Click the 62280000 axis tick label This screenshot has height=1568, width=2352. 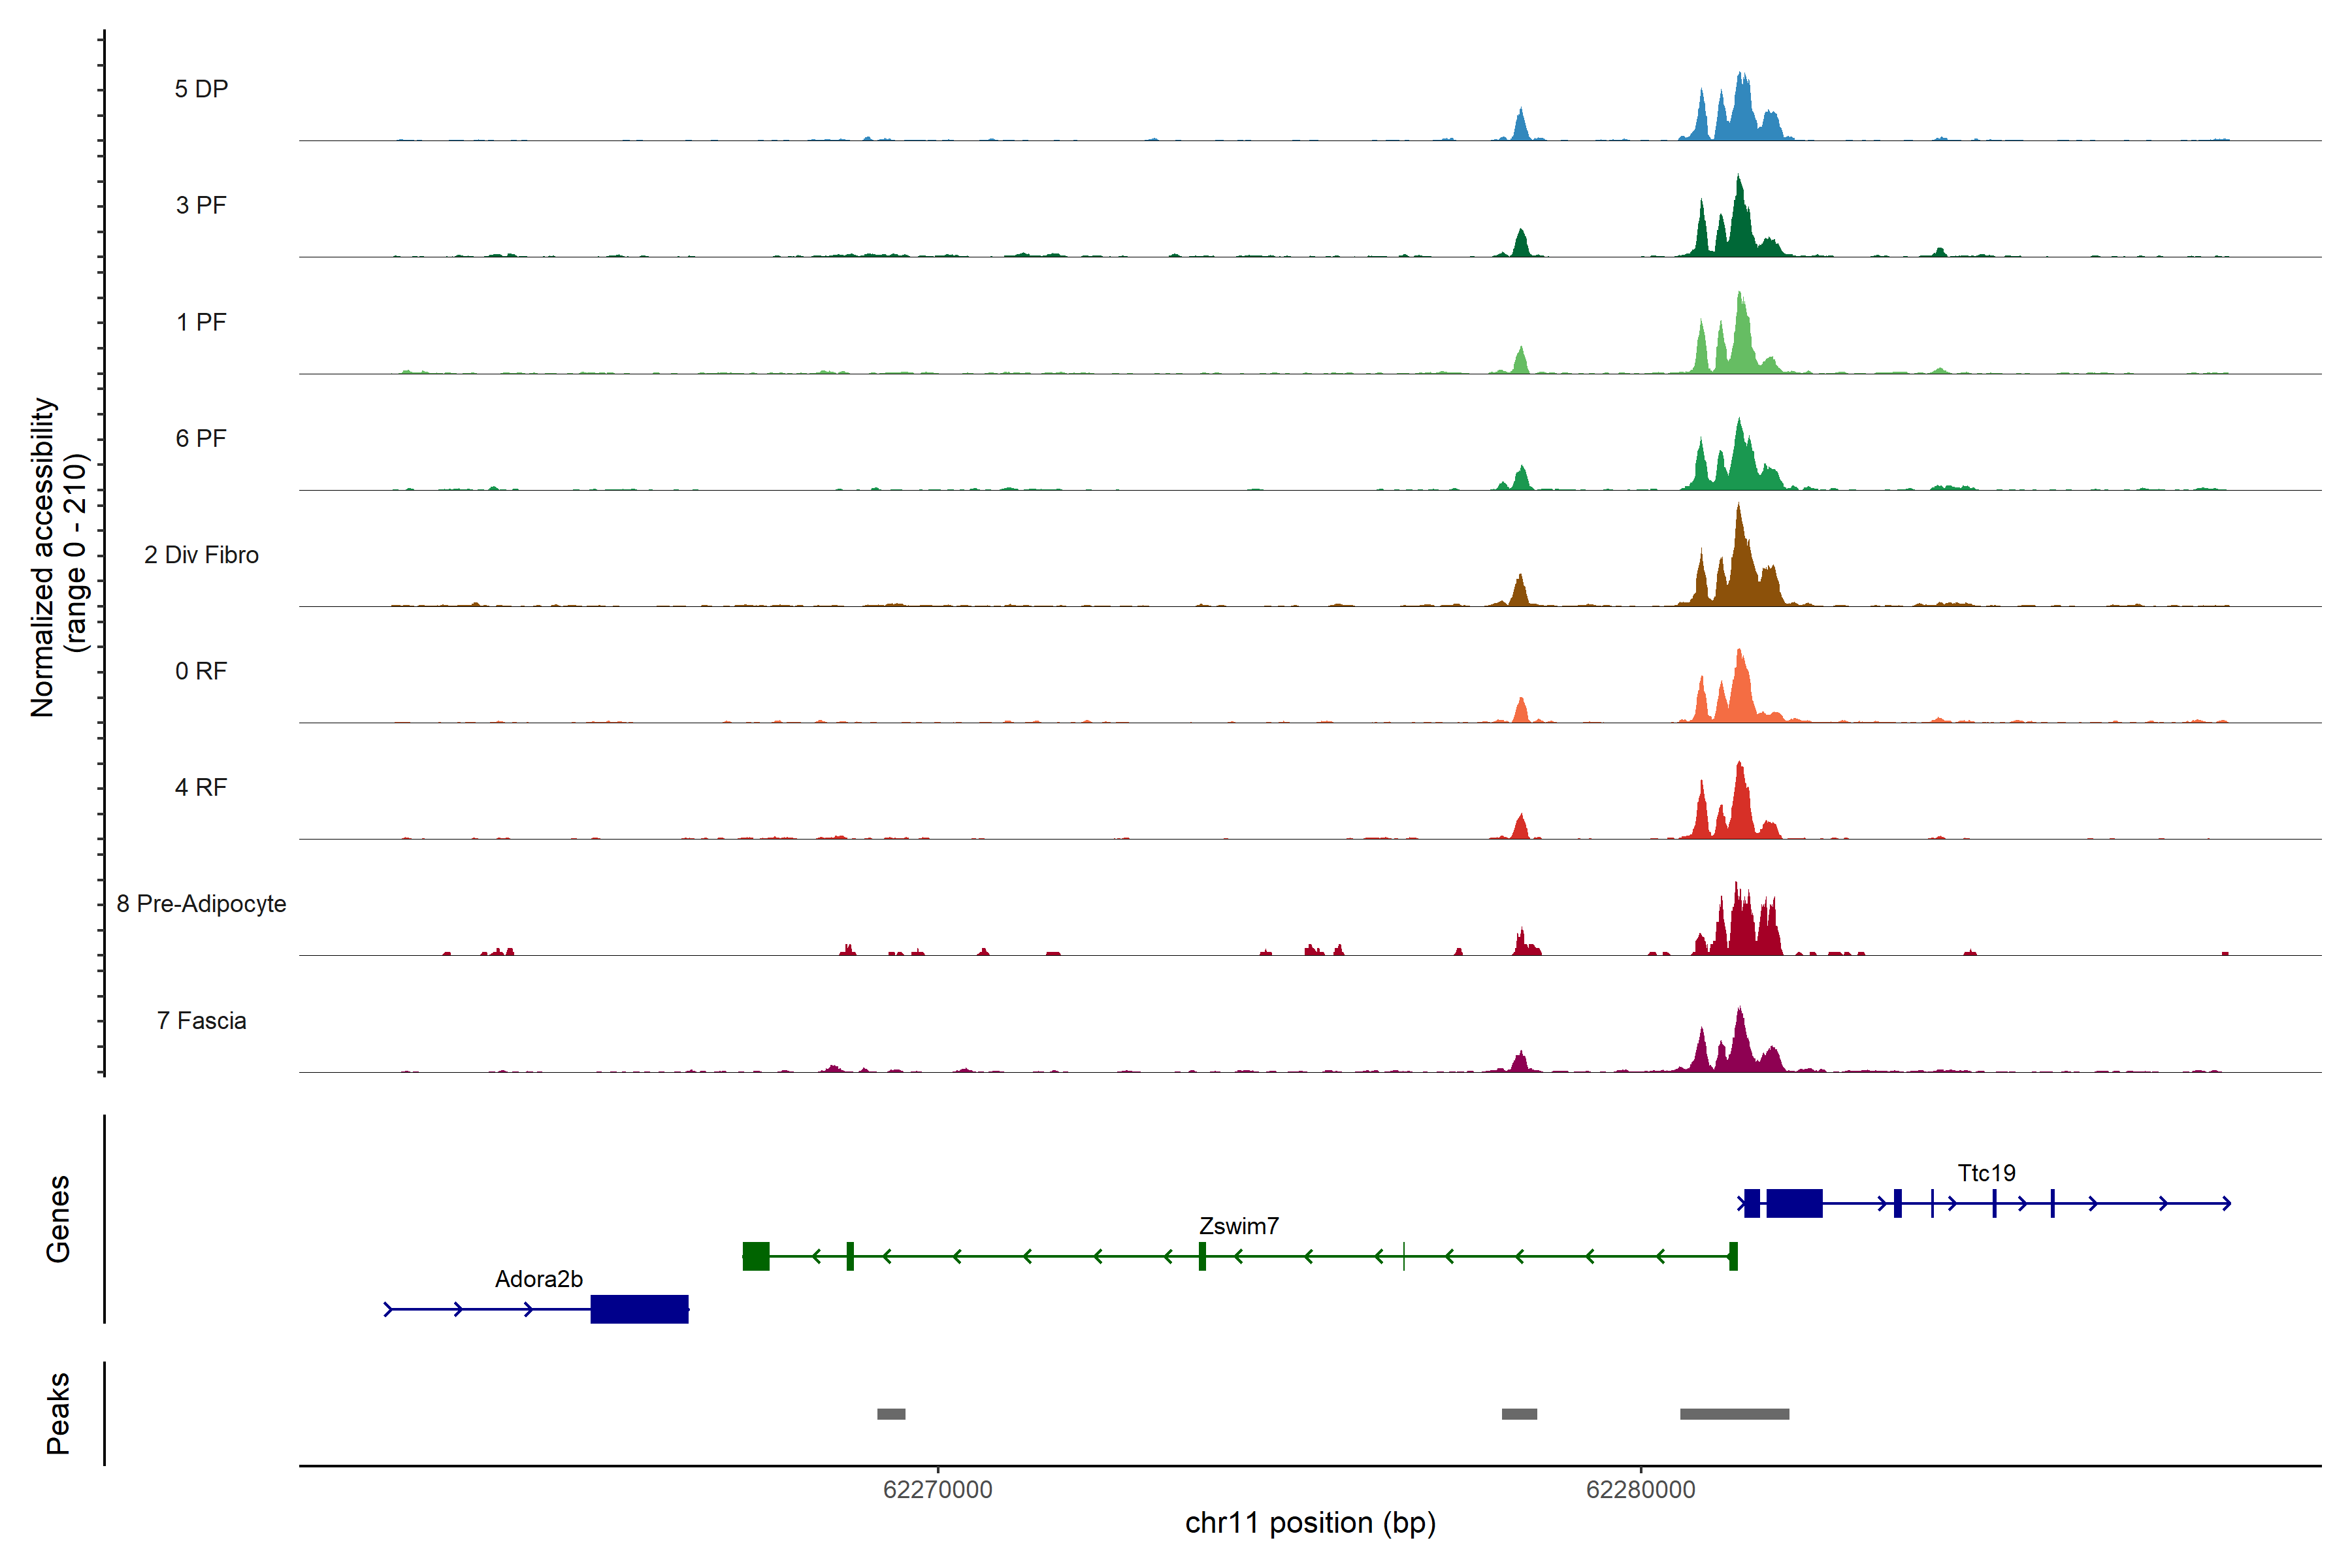[1640, 1490]
